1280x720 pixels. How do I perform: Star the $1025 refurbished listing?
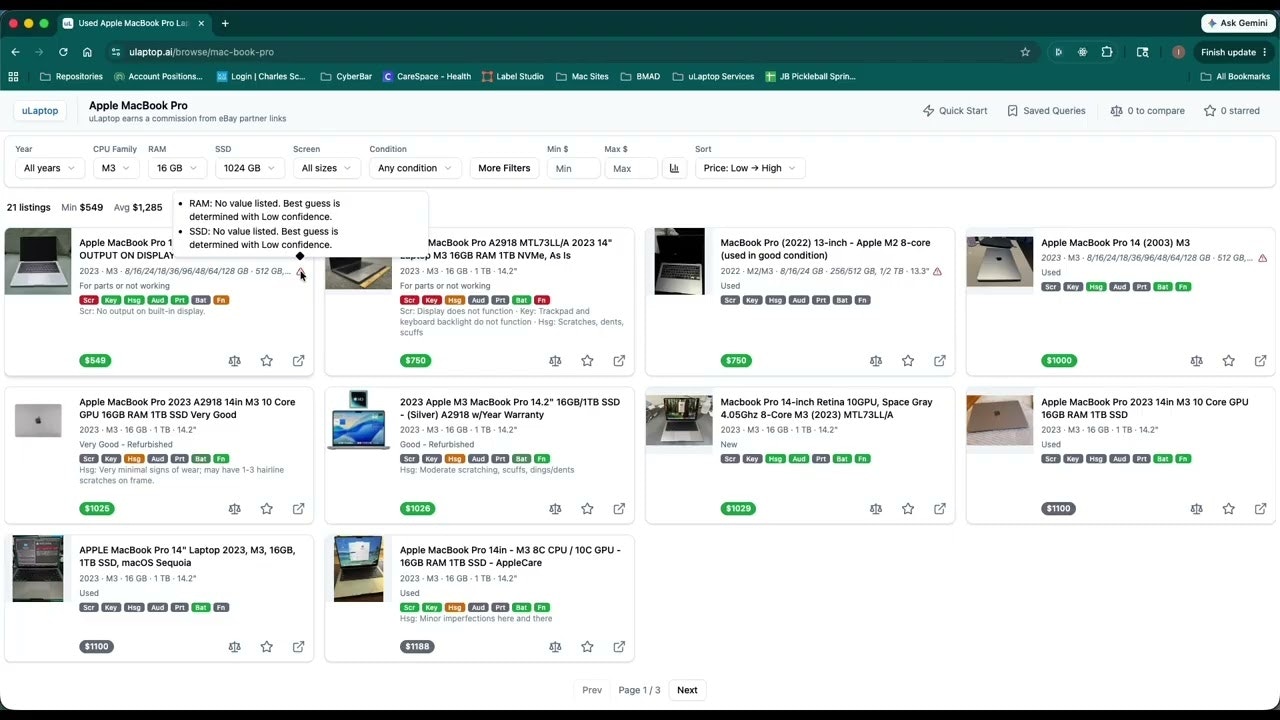[267, 509]
